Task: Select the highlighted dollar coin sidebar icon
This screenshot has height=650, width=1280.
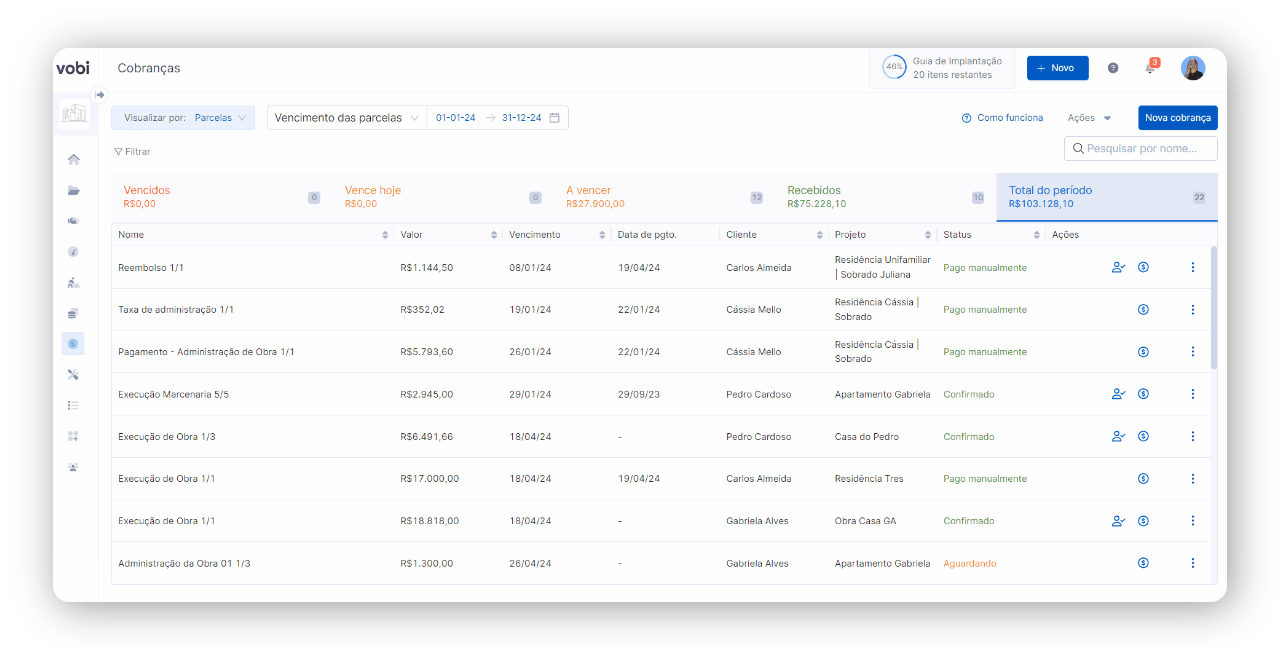Action: (73, 344)
